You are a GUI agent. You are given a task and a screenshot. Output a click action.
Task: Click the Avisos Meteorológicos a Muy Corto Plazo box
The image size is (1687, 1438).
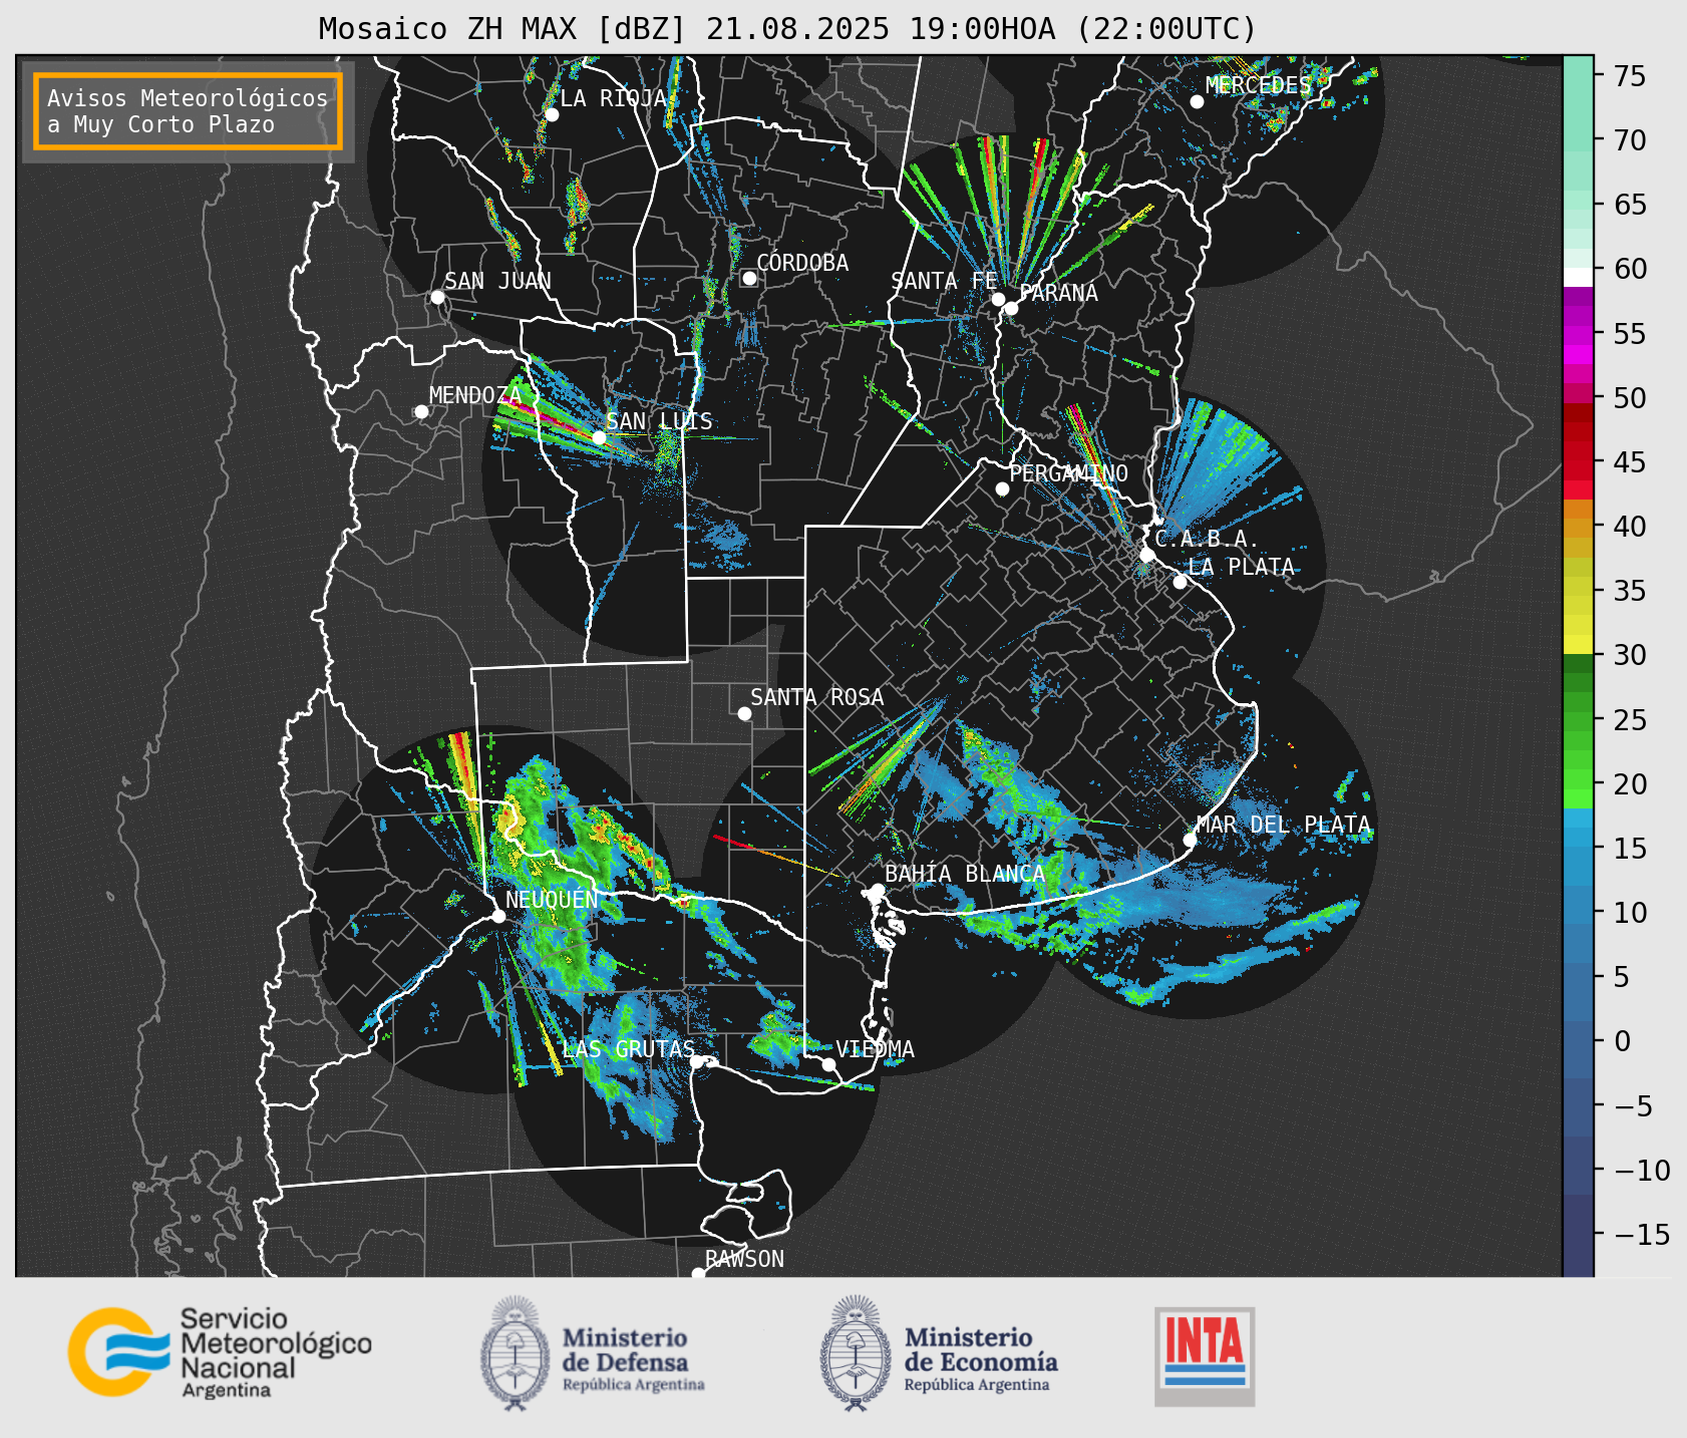pyautogui.click(x=188, y=111)
